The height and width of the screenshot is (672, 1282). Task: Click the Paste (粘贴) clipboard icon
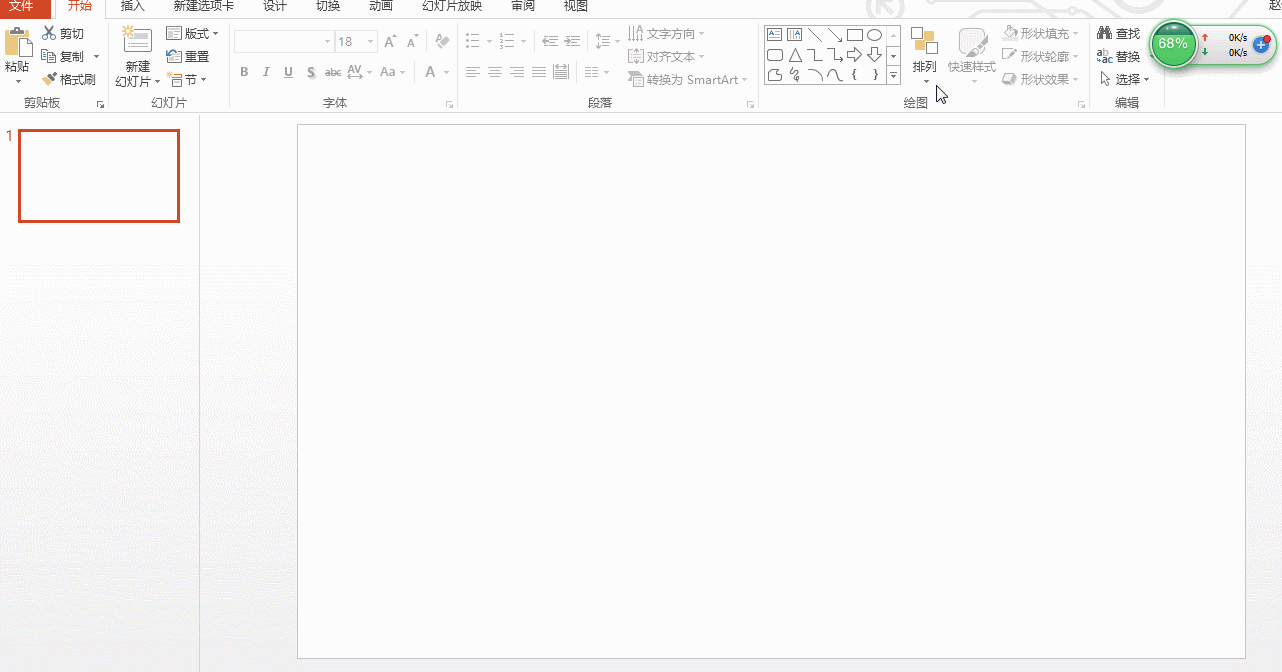coord(18,44)
